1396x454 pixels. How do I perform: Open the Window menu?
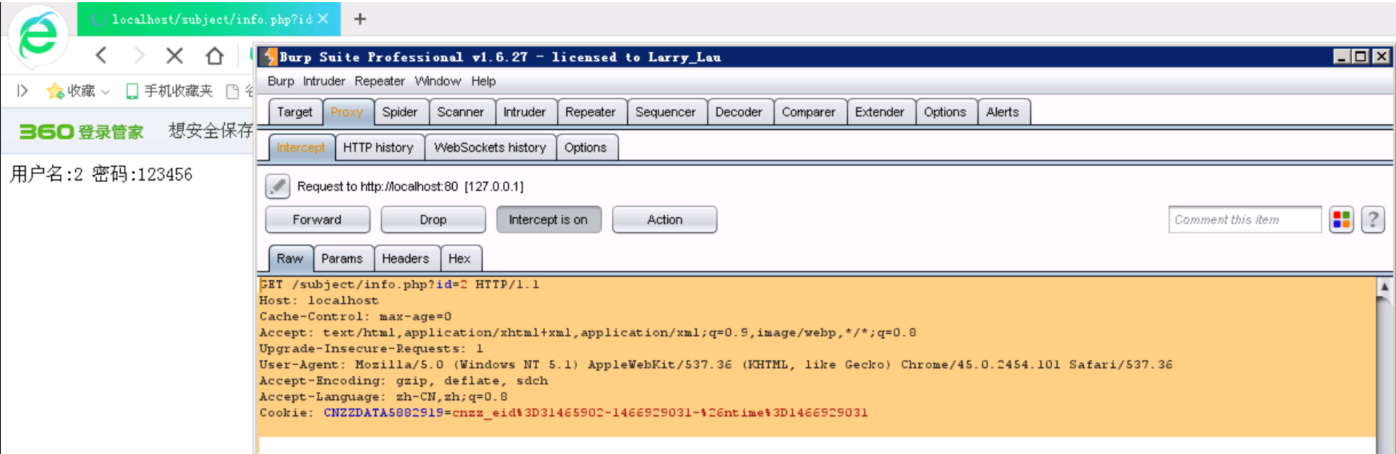pyautogui.click(x=438, y=81)
